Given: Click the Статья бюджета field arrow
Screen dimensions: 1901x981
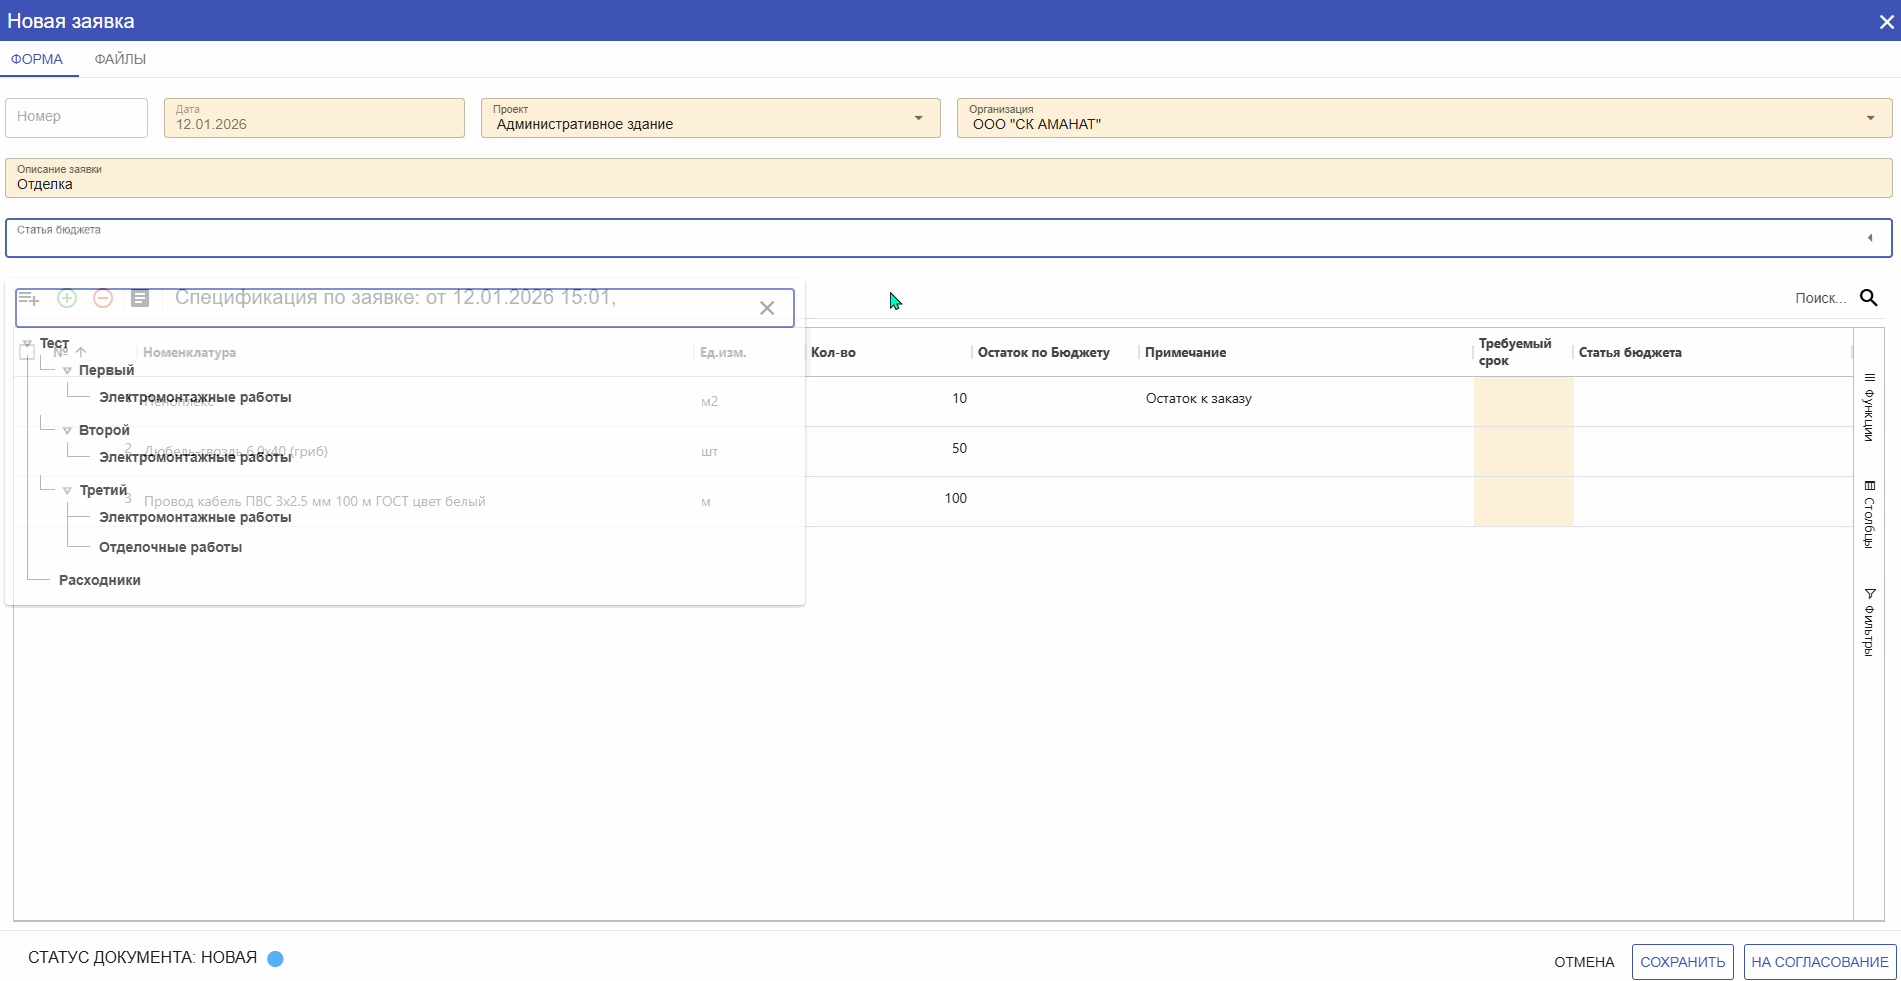Looking at the screenshot, I should [x=1870, y=238].
